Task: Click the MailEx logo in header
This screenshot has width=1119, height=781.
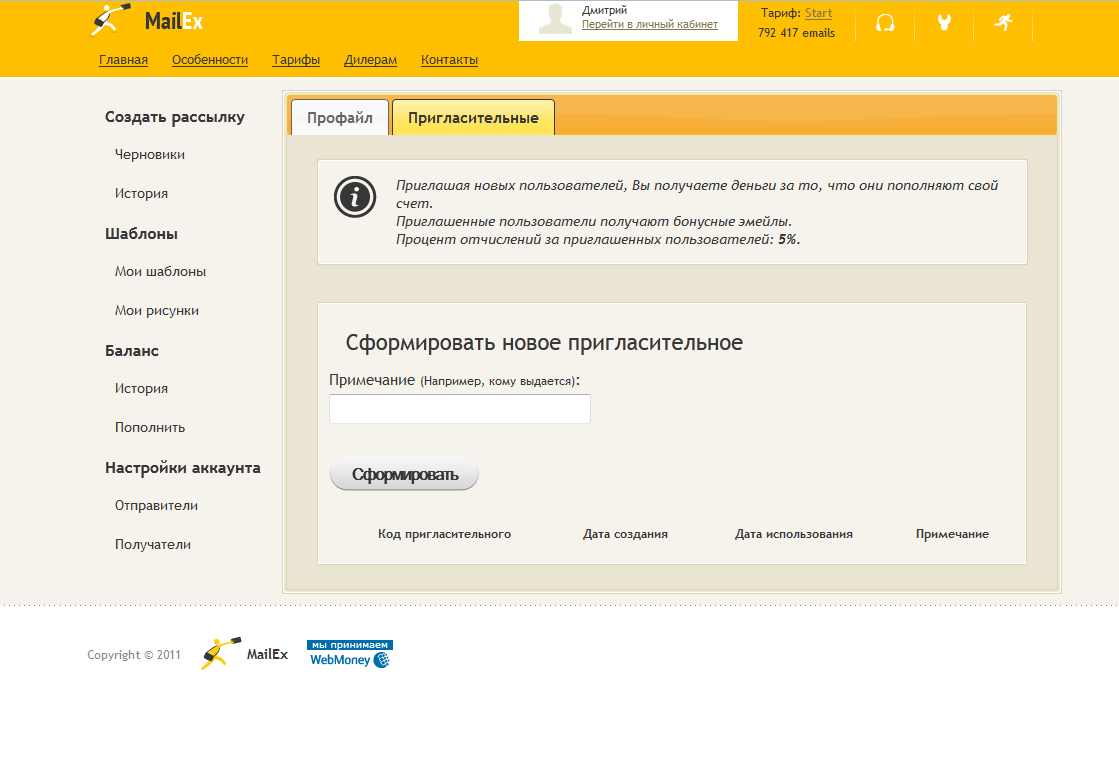Action: tap(147, 20)
